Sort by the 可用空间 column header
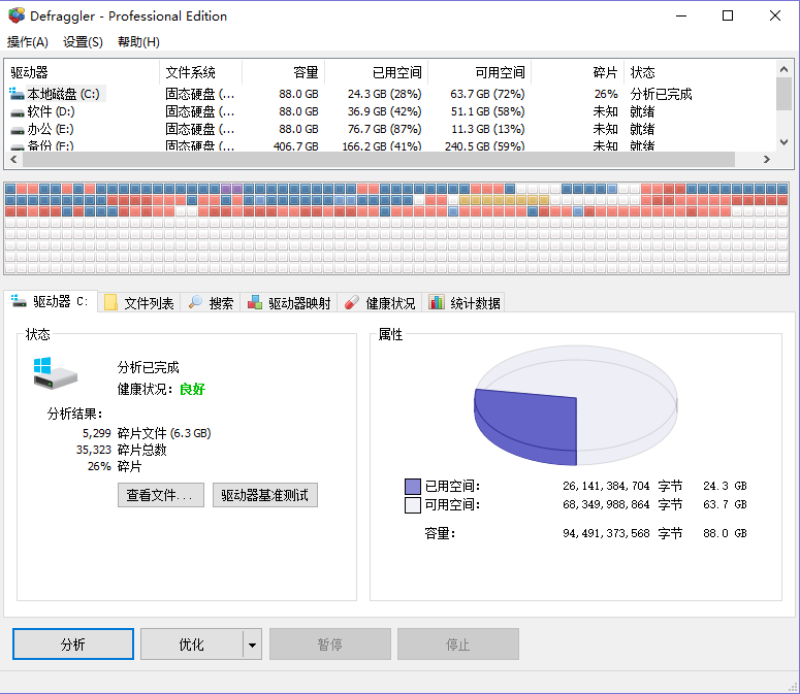The width and height of the screenshot is (800, 694). pyautogui.click(x=480, y=72)
